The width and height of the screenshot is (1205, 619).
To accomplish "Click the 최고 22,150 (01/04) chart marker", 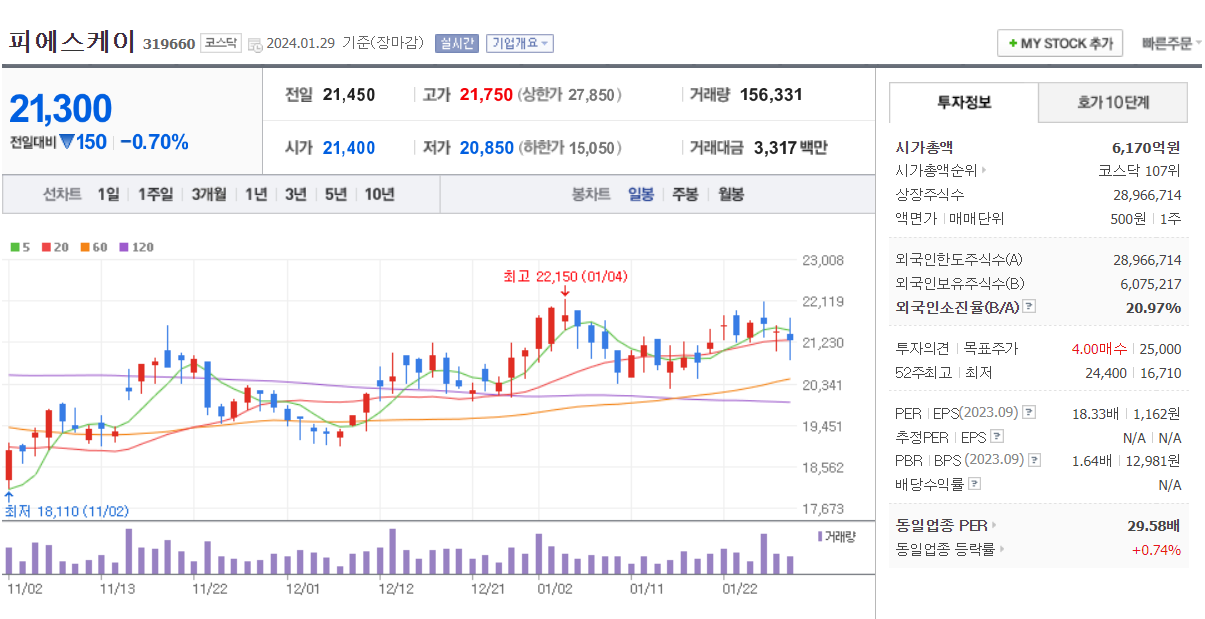I will click(565, 276).
